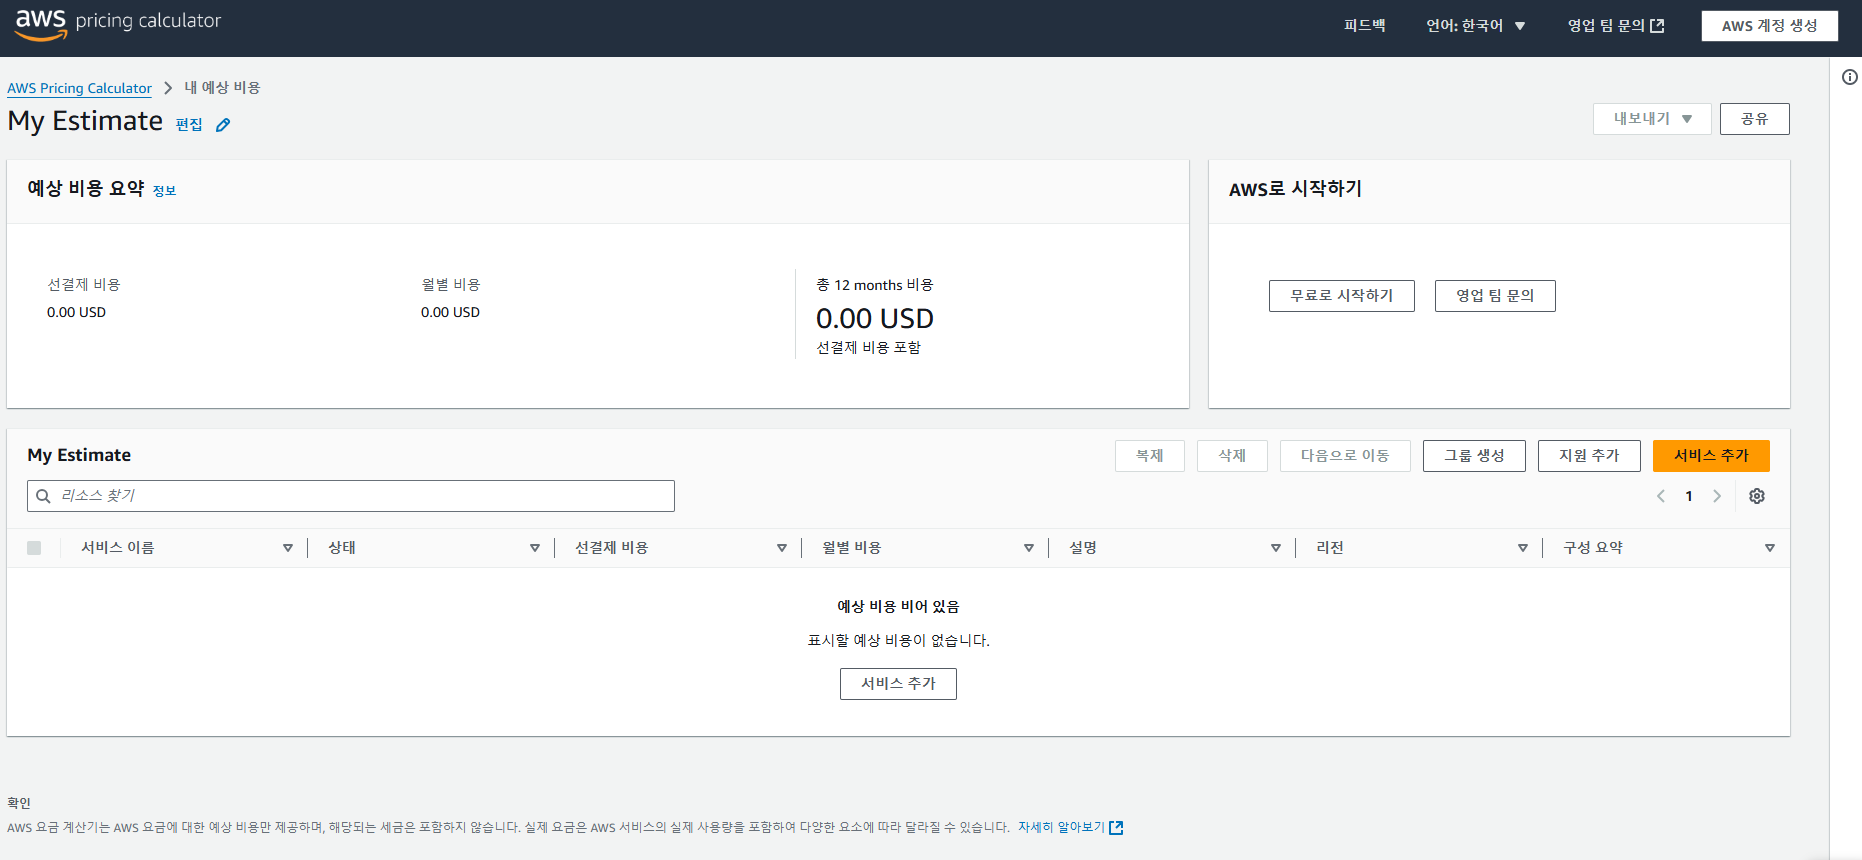1862x860 pixels.
Task: Open AWS Pricing Calculator breadcrumb link
Action: coord(79,88)
